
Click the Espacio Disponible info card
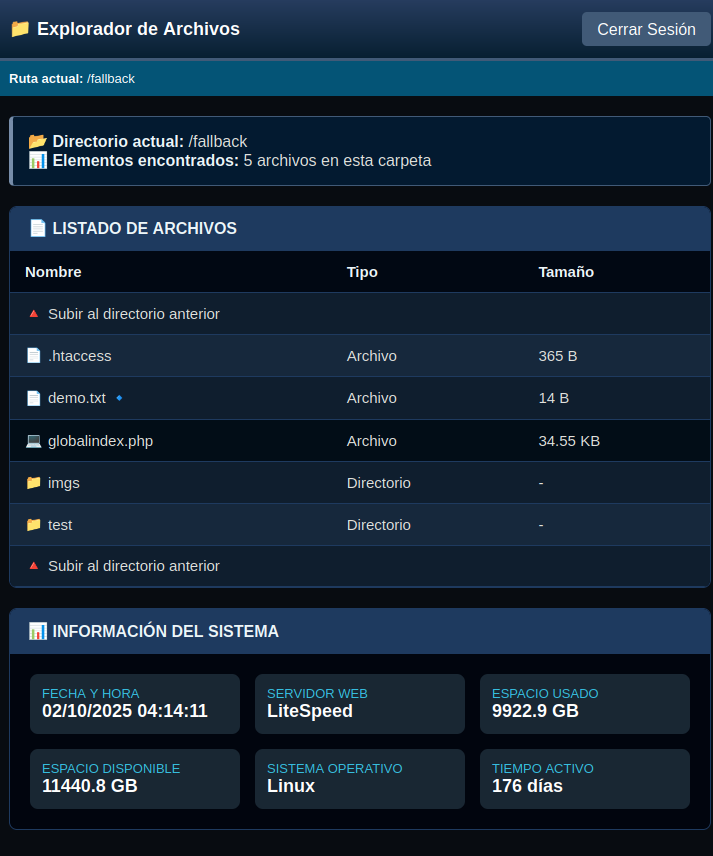click(135, 778)
